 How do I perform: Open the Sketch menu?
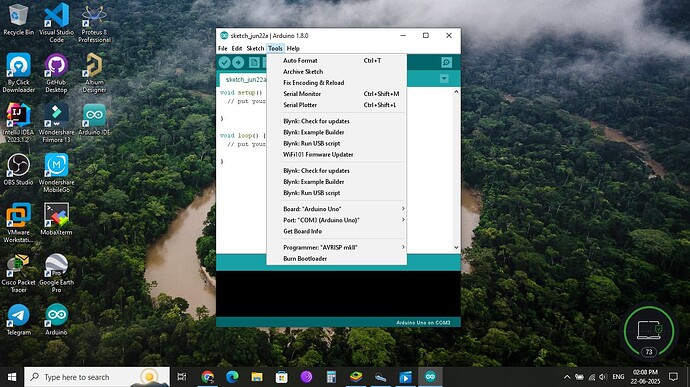(x=255, y=48)
